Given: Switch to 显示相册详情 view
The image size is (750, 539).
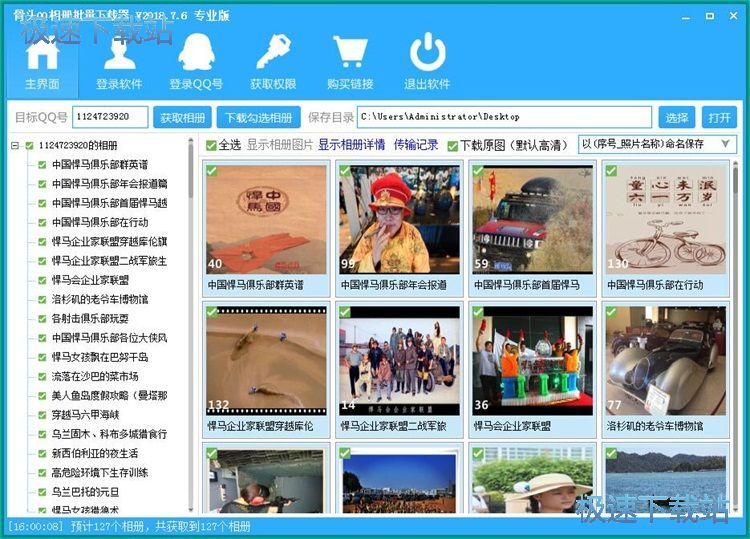Looking at the screenshot, I should [x=352, y=145].
